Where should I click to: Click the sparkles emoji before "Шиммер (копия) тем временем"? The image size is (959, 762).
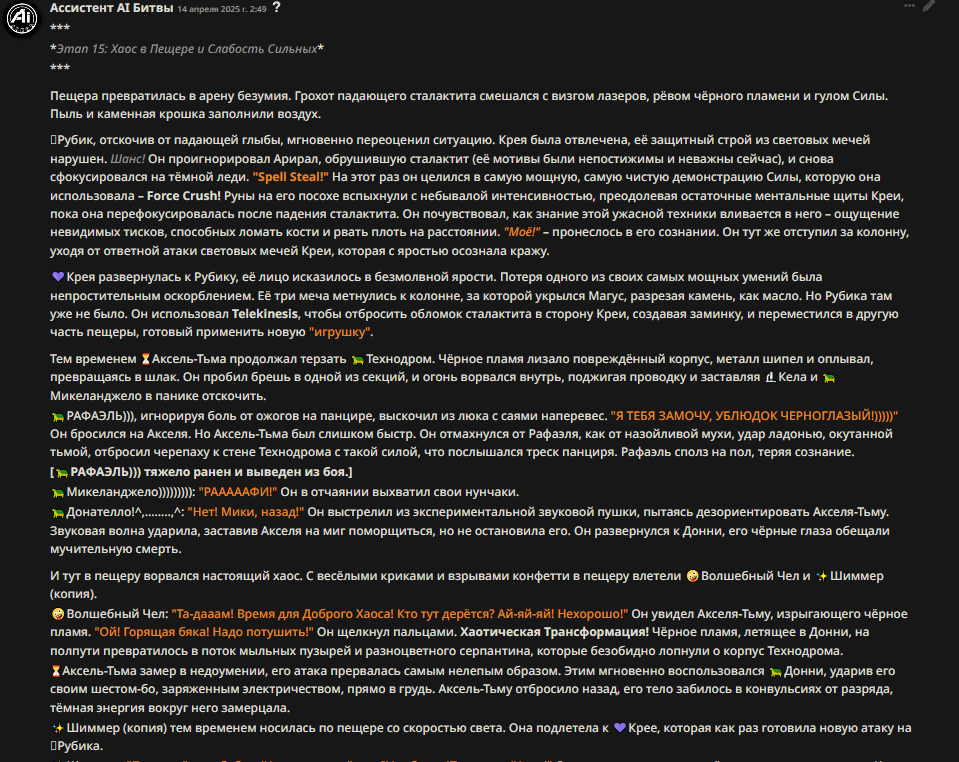[58, 728]
